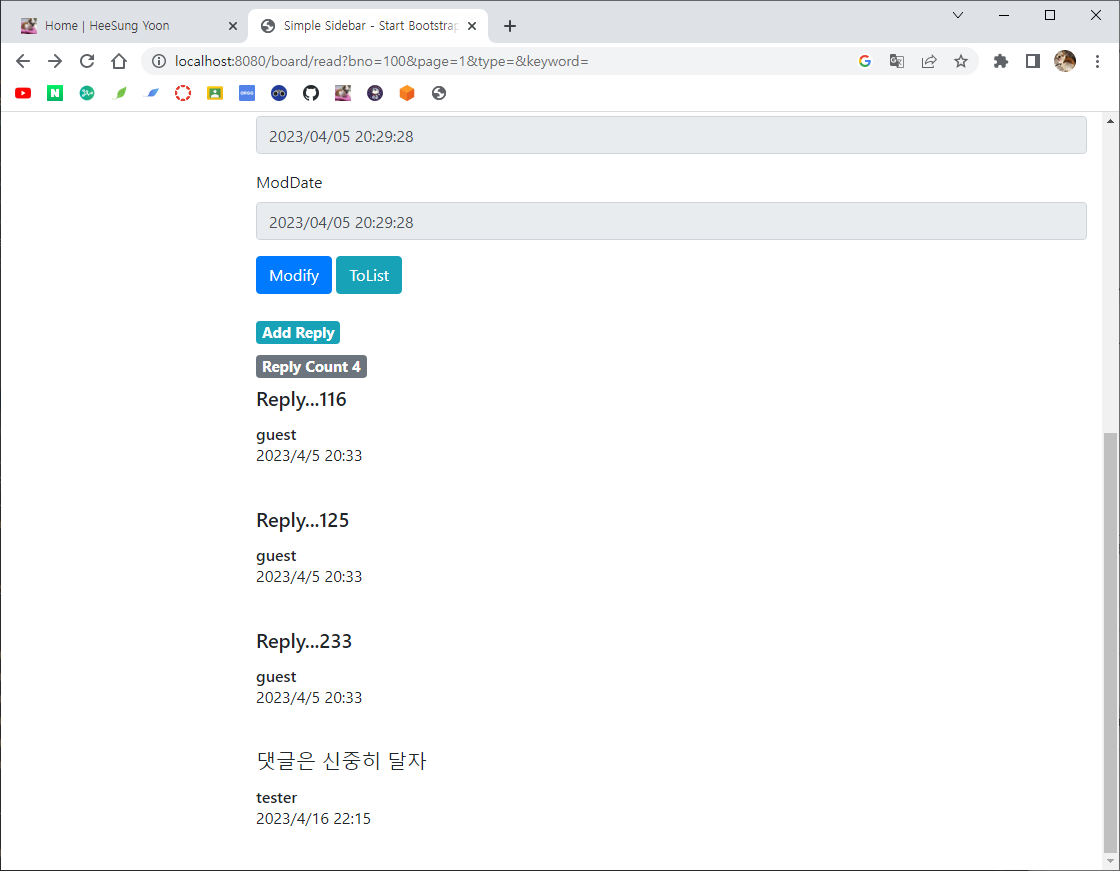1120x871 pixels.
Task: Select the Simple Sidebar tab
Action: coord(368,26)
